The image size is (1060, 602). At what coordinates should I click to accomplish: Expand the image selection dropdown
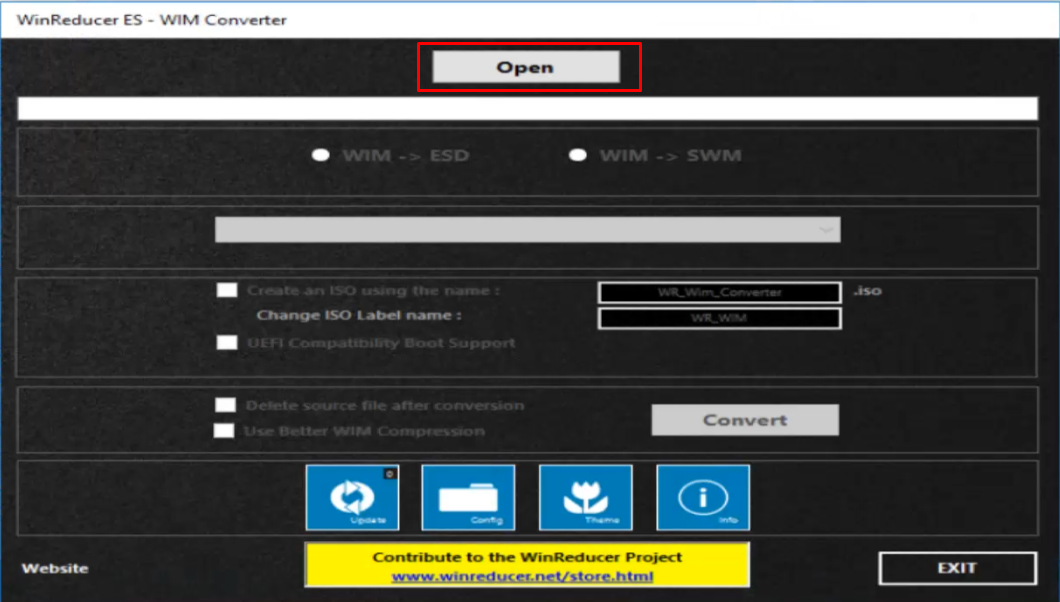pos(530,229)
